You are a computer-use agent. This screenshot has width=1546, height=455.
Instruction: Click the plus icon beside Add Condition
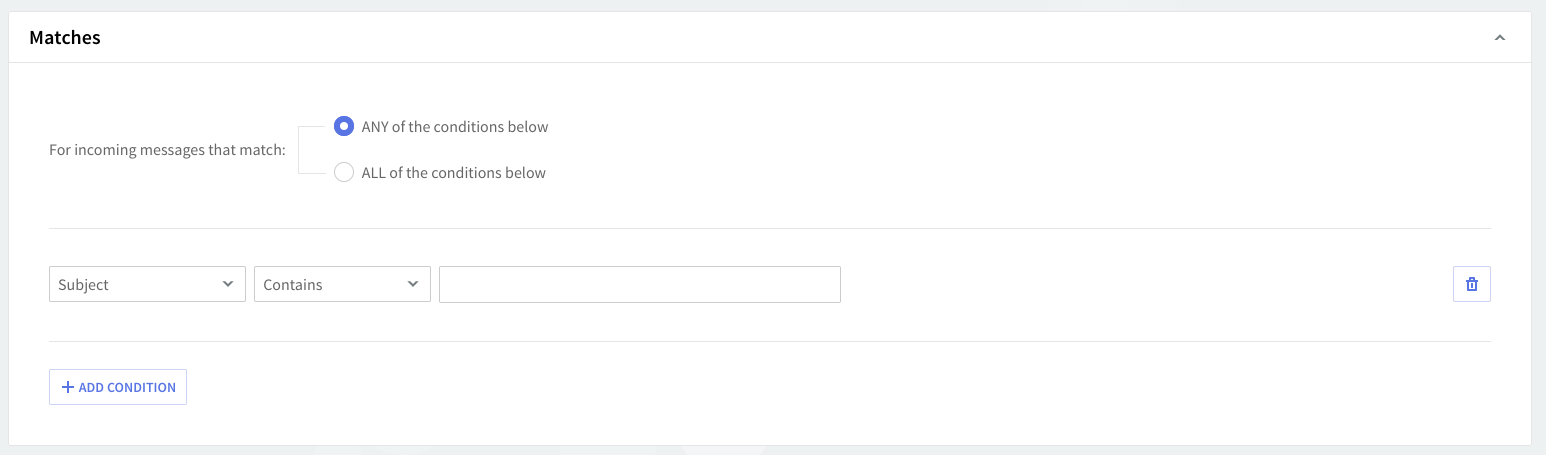click(x=68, y=387)
